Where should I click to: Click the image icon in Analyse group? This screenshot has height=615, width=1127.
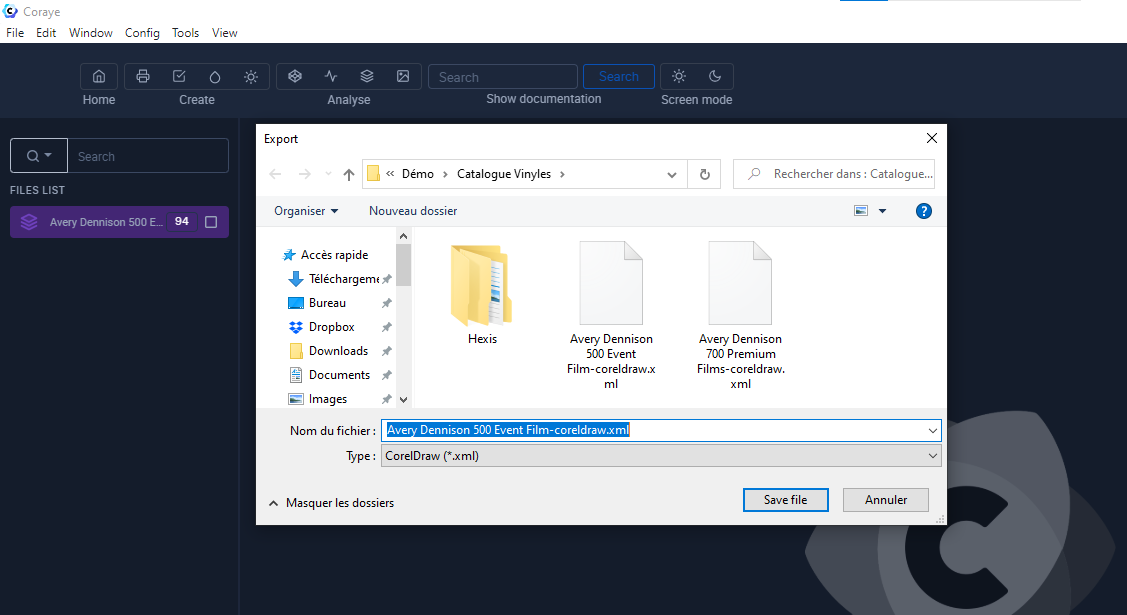pos(403,76)
